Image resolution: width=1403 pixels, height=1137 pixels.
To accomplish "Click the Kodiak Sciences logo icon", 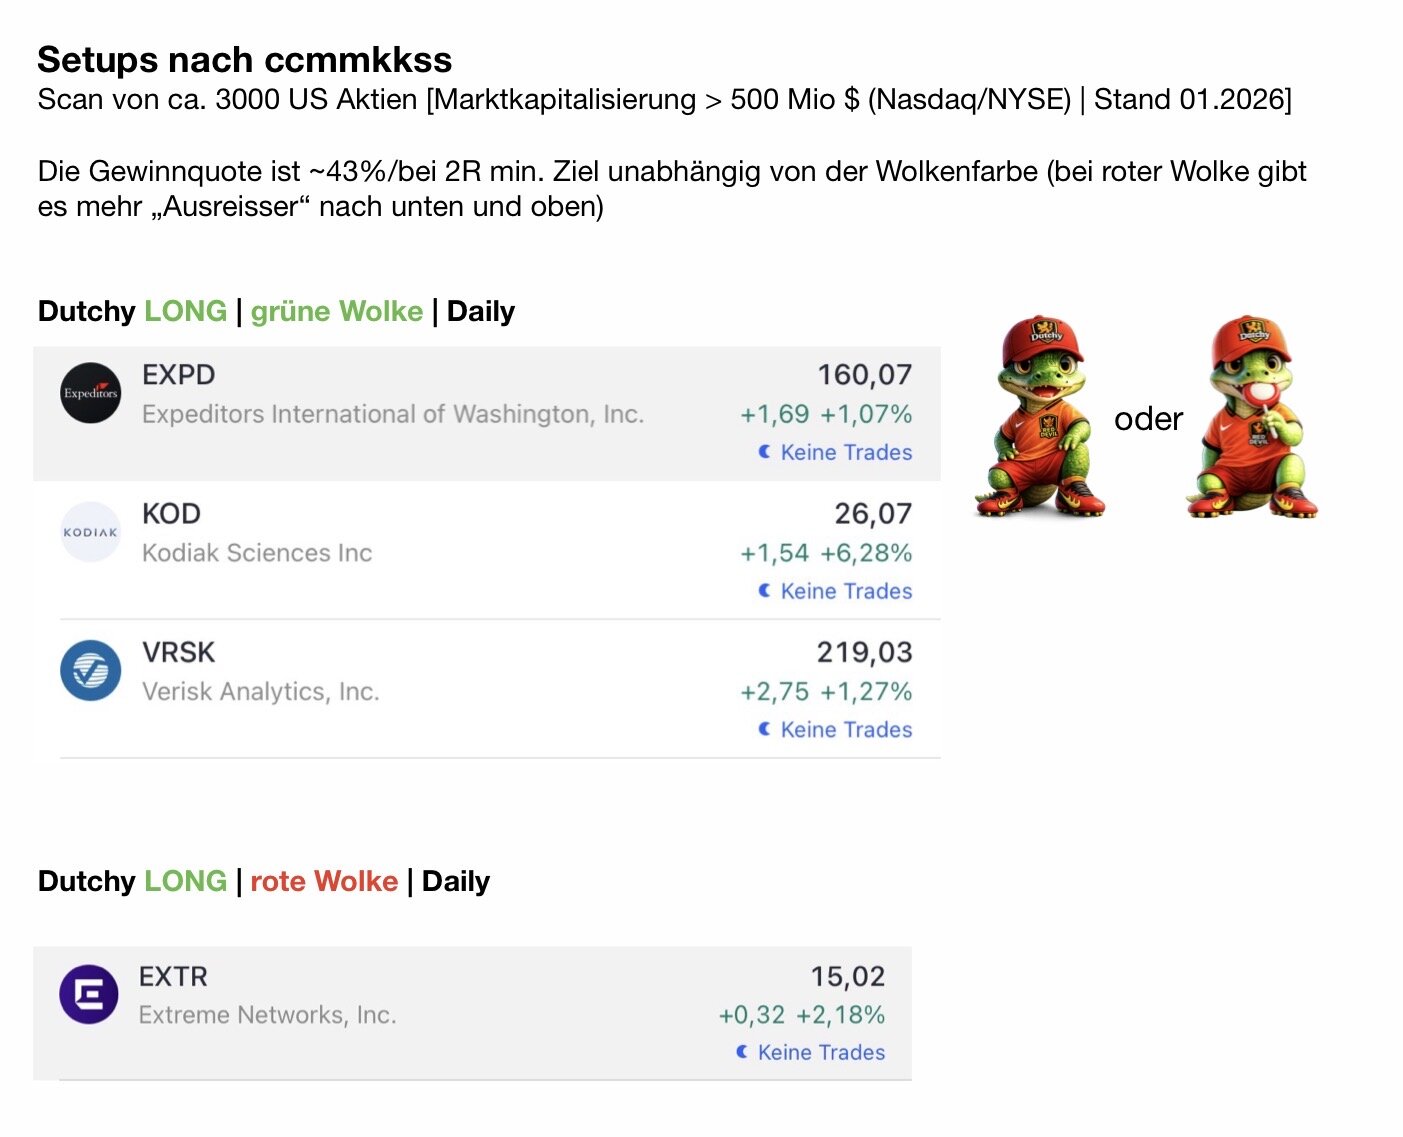I will pos(90,532).
